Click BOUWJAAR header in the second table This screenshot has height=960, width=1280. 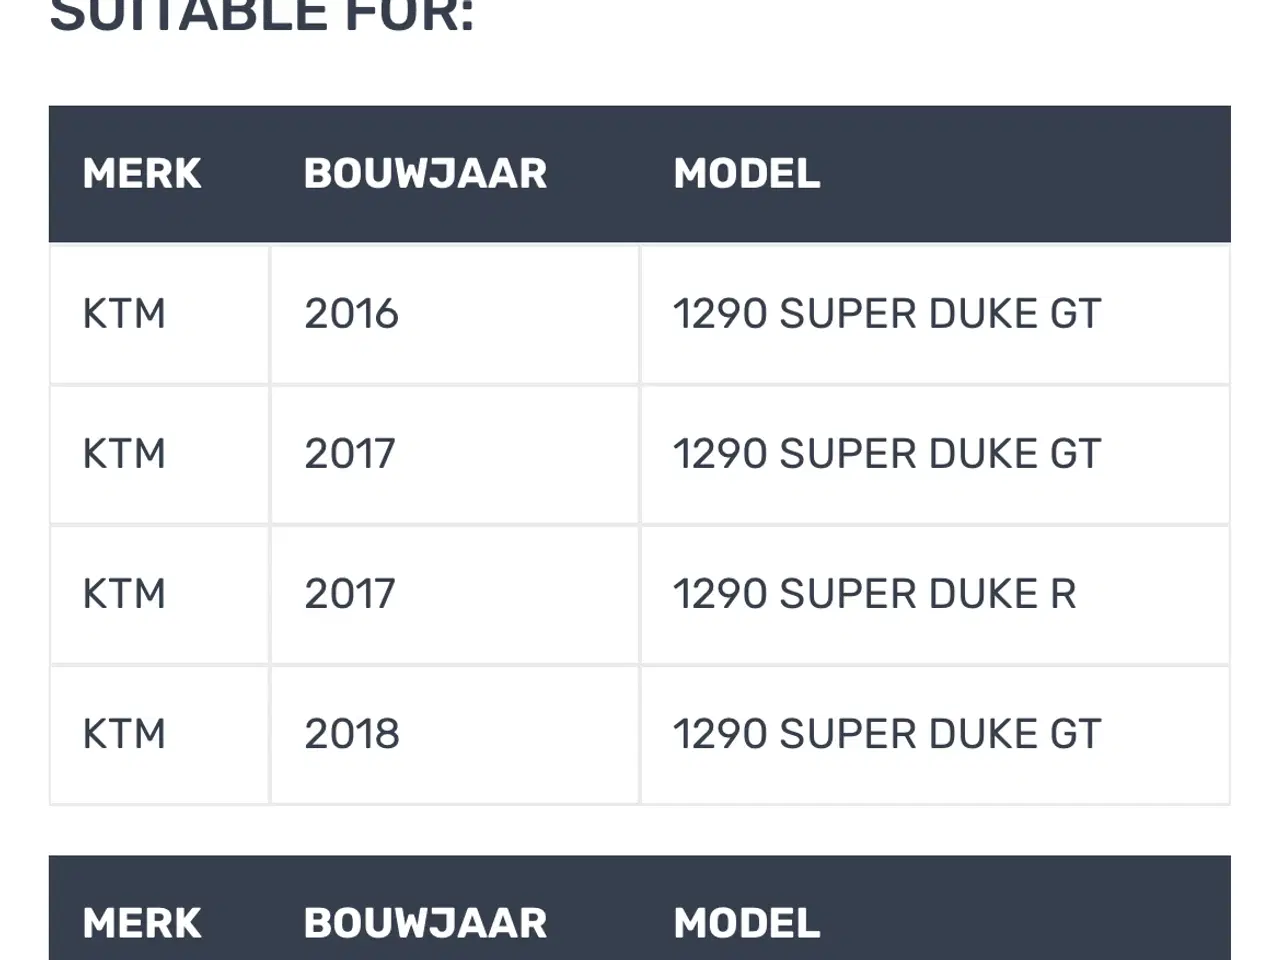click(425, 923)
